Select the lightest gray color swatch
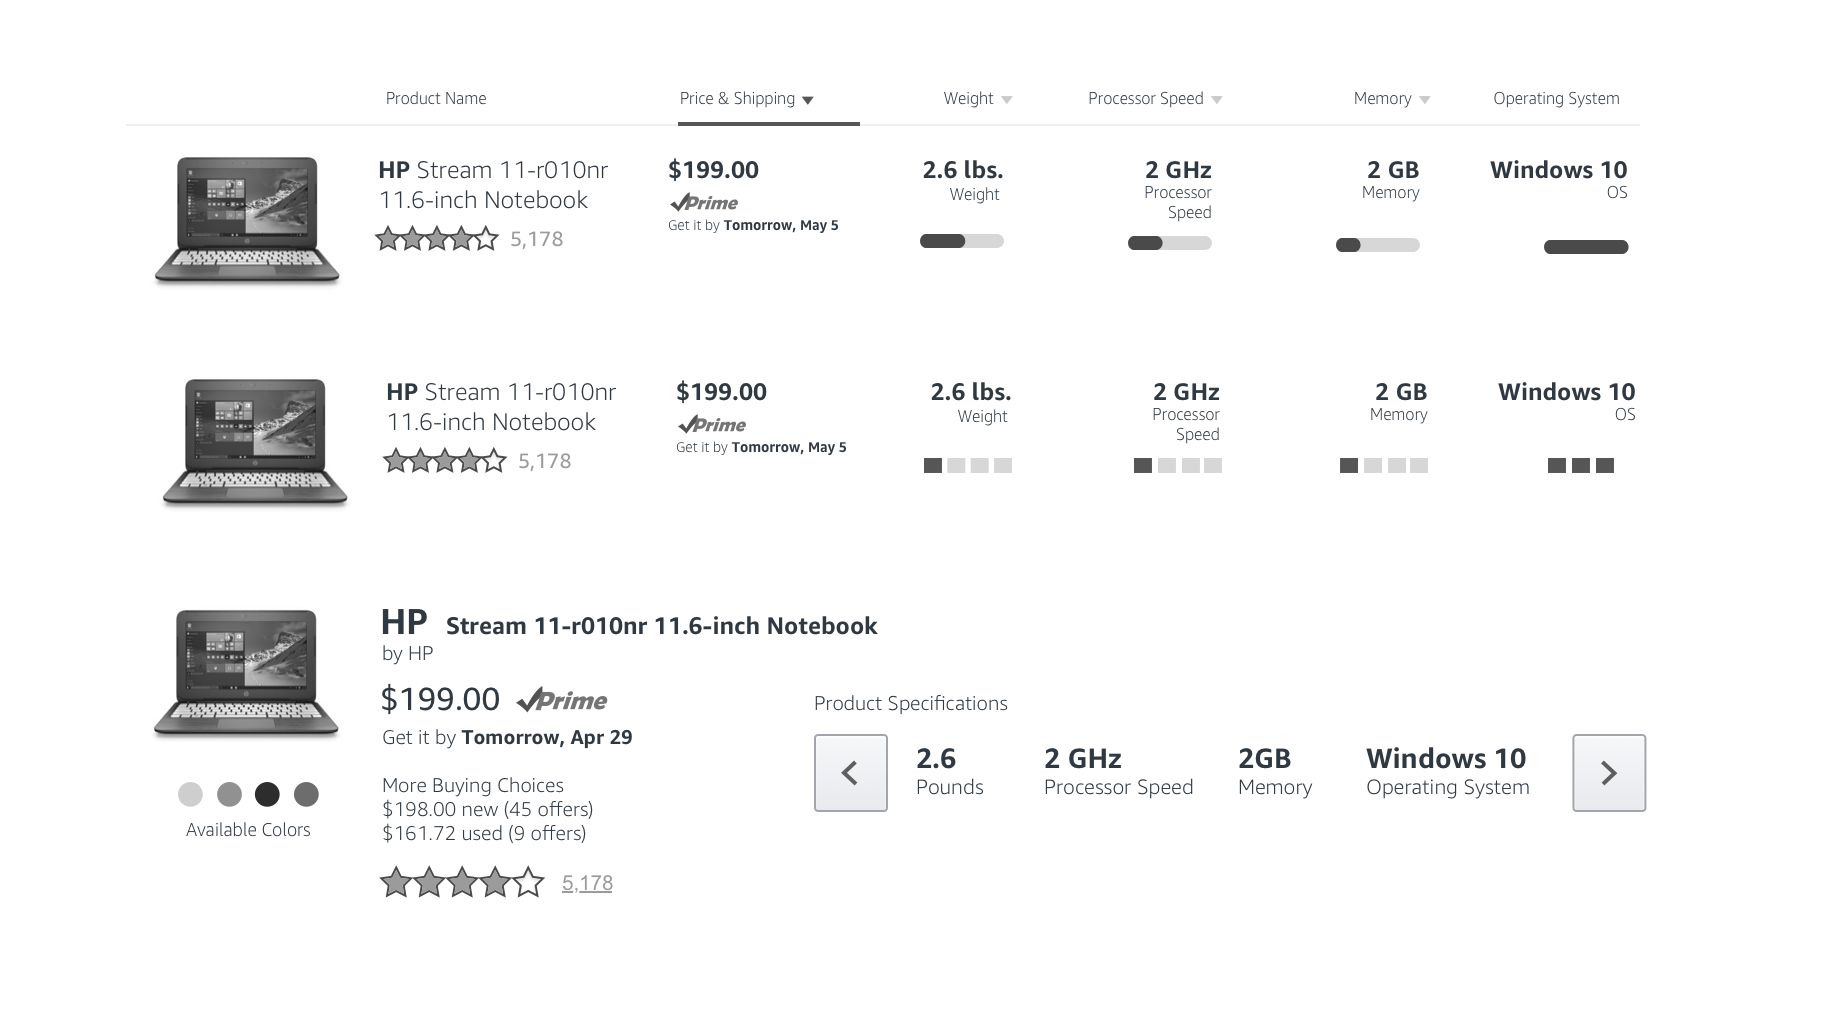Screen dimensions: 1842x1014 click(190, 794)
